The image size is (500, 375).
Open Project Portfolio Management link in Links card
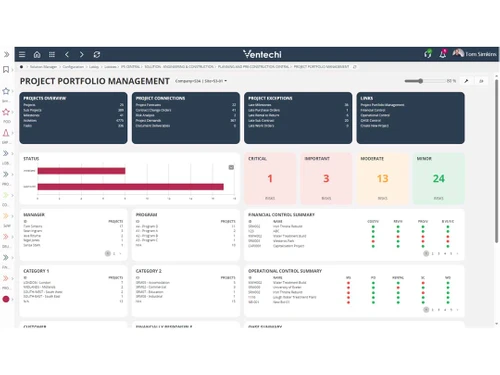[x=382, y=105]
